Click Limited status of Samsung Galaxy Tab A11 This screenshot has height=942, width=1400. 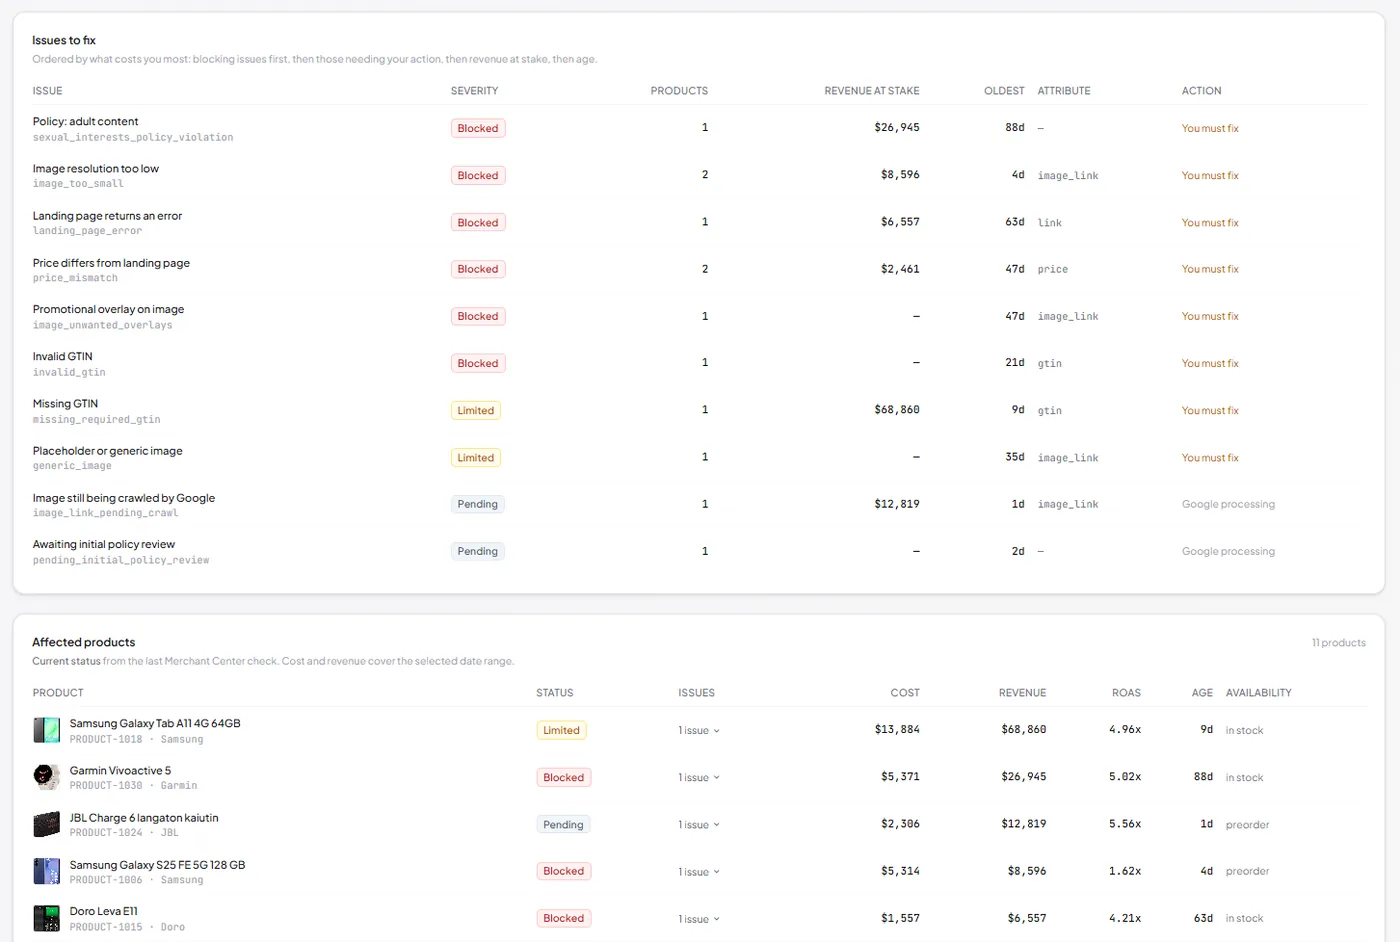[x=561, y=730]
